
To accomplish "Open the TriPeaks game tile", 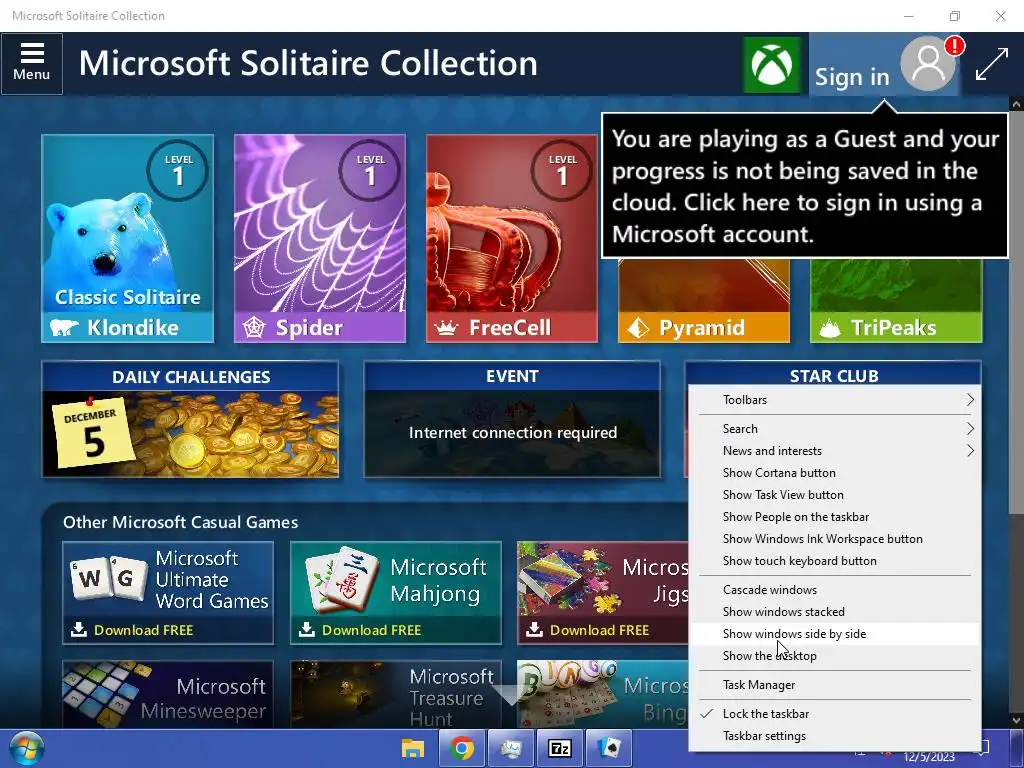I will point(895,301).
